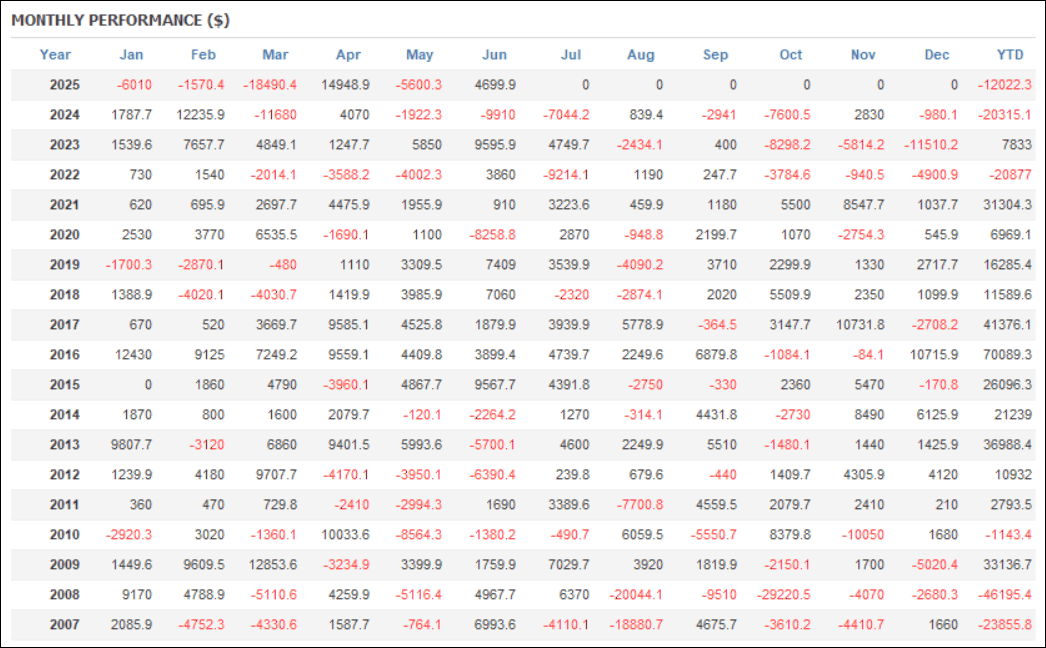Select the 2025 year row label
This screenshot has height=648, width=1046.
coord(65,85)
